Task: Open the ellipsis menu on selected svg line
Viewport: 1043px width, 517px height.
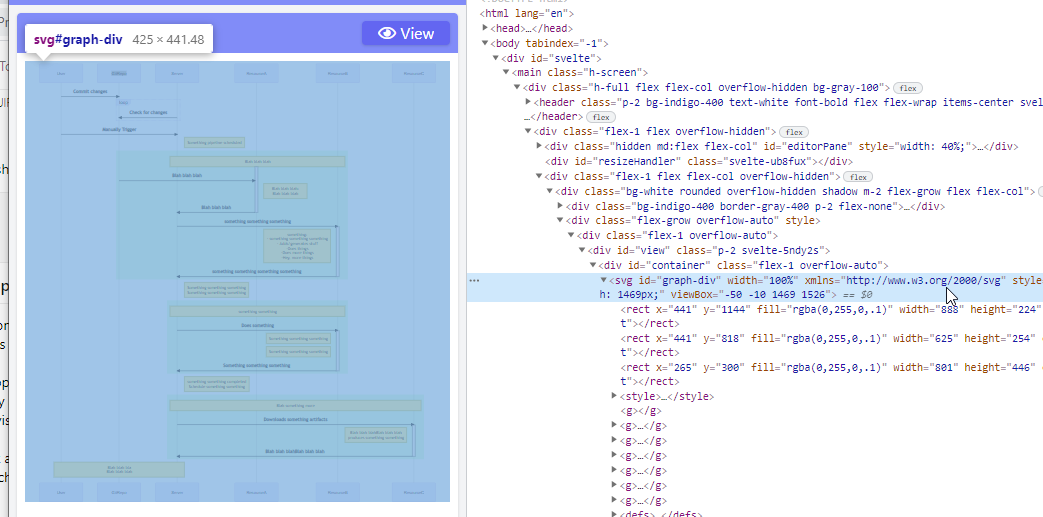Action: pos(474,281)
